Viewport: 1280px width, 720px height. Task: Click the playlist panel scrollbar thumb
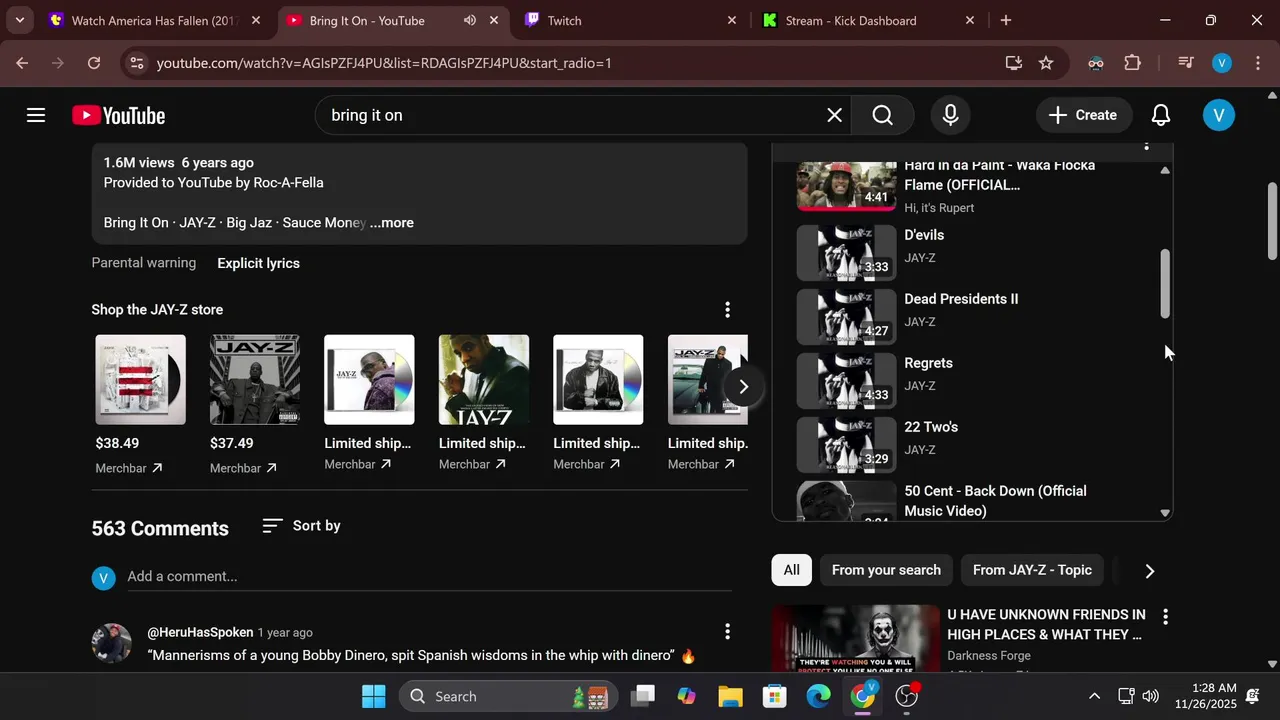[1165, 284]
